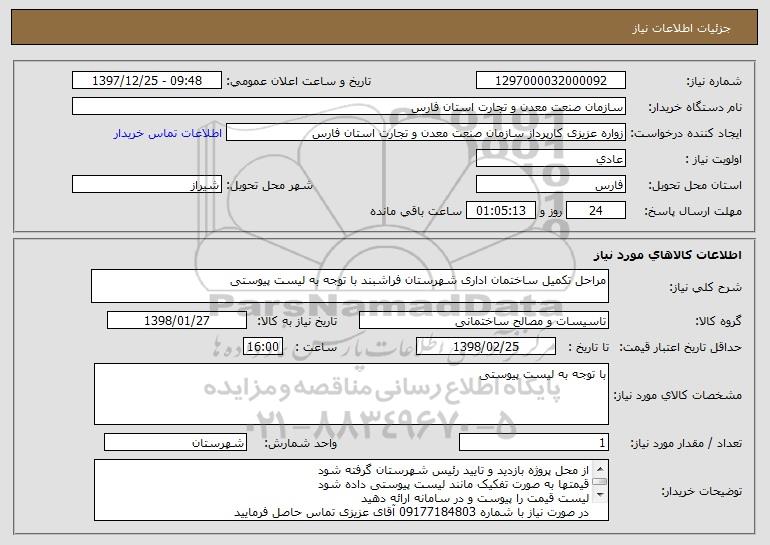Click the counting unit field شهرستان
This screenshot has width=770, height=545.
[x=175, y=442]
